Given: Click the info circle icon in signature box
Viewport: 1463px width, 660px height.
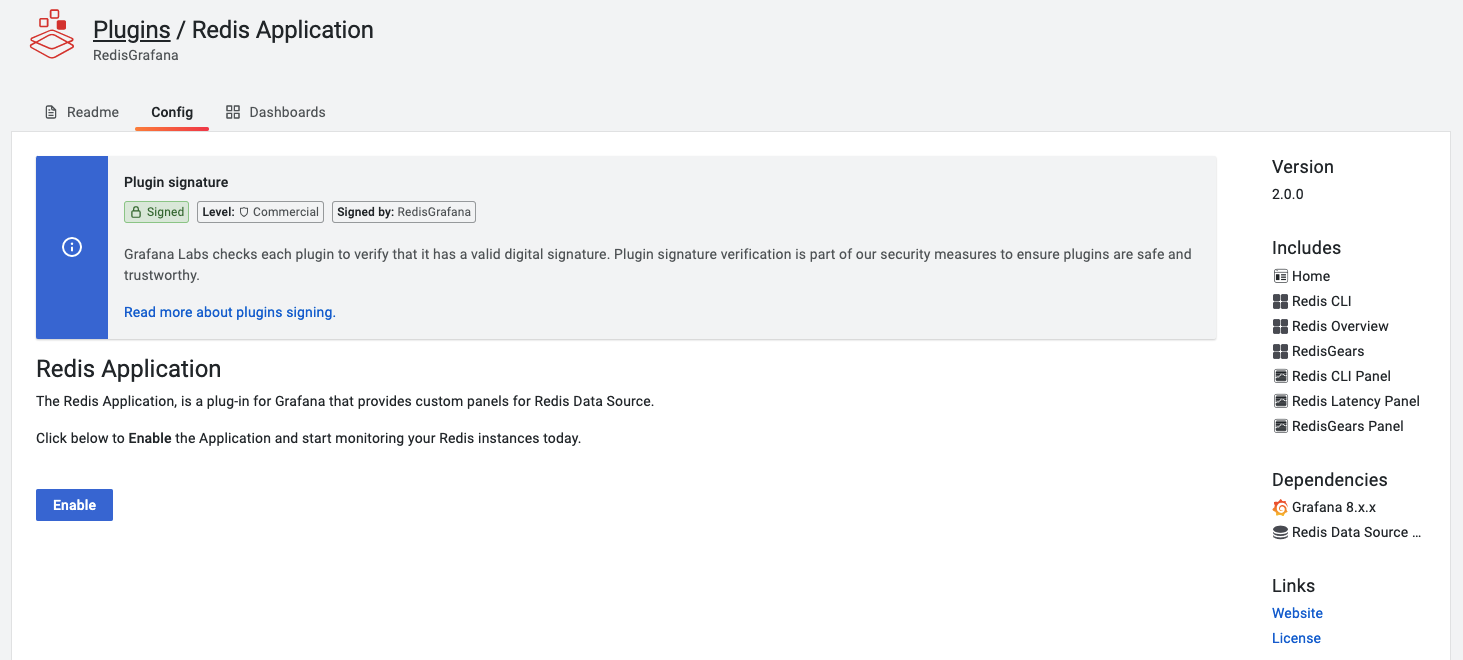Looking at the screenshot, I should [72, 247].
